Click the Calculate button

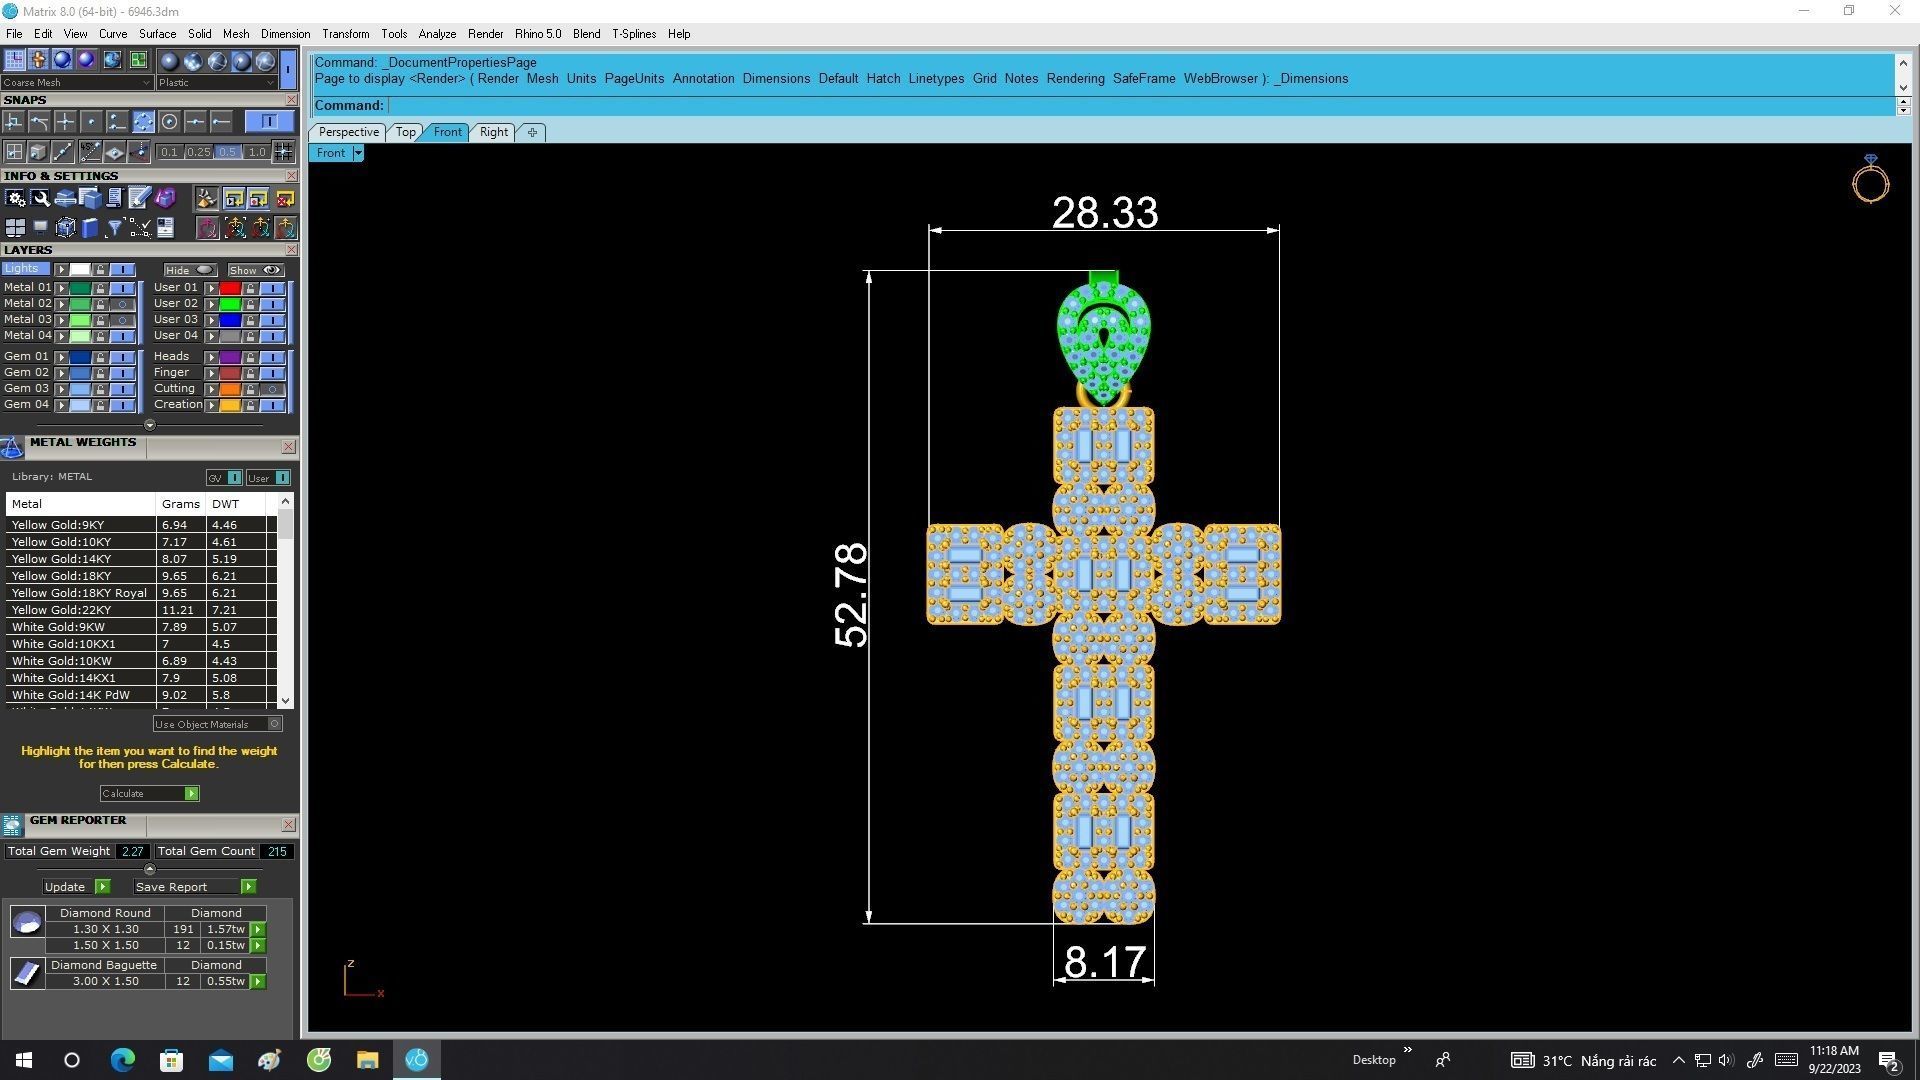point(149,794)
